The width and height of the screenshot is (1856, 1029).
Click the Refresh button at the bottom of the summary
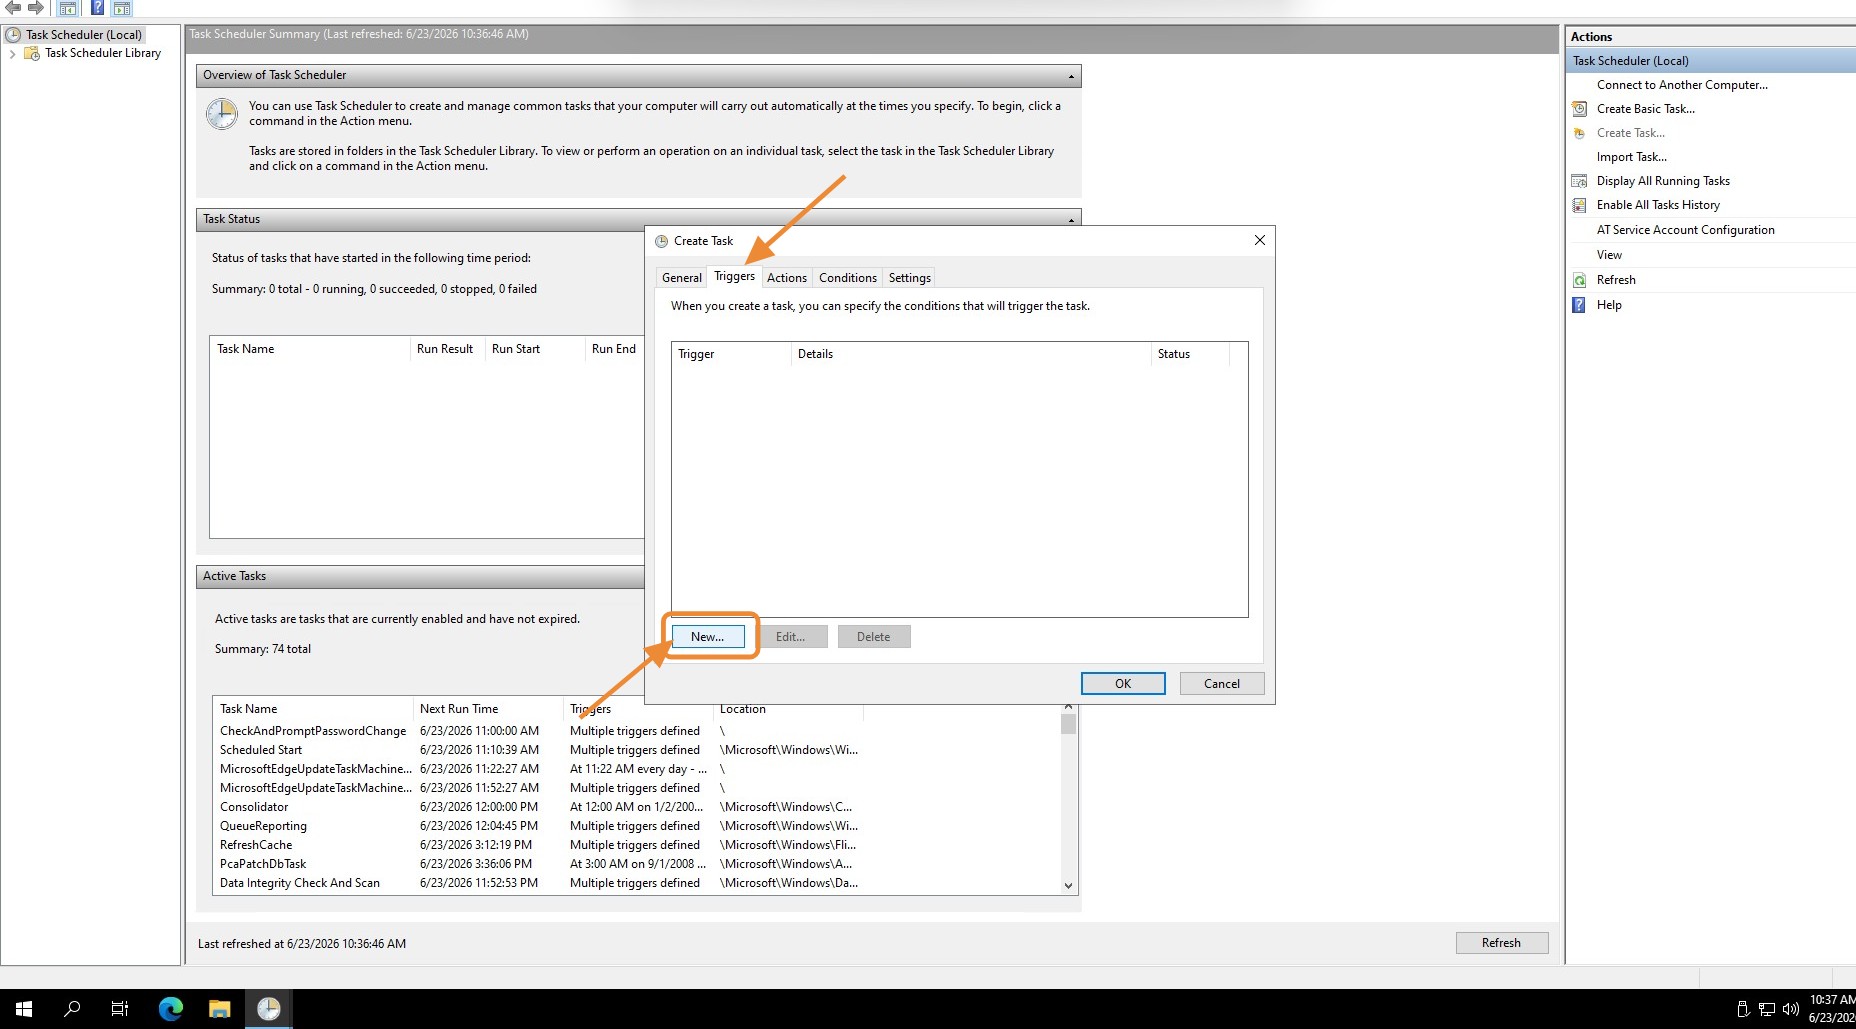1502,943
